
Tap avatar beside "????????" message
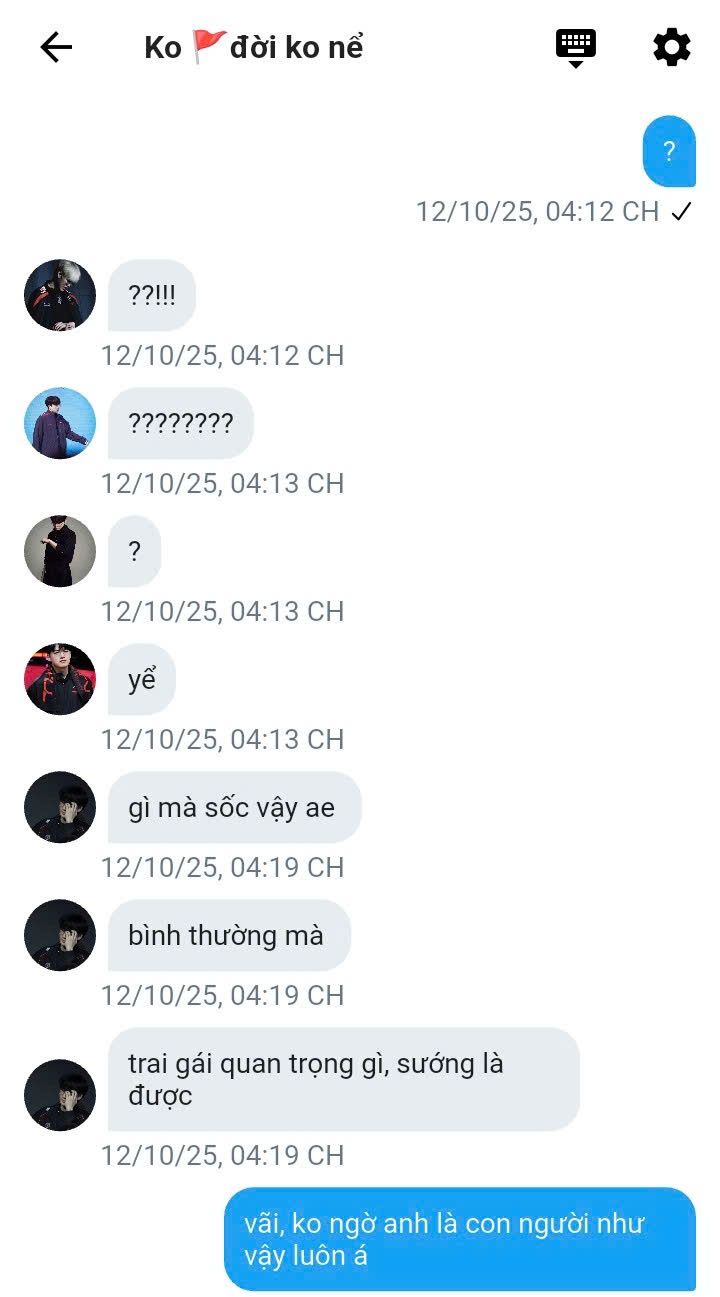(x=60, y=423)
